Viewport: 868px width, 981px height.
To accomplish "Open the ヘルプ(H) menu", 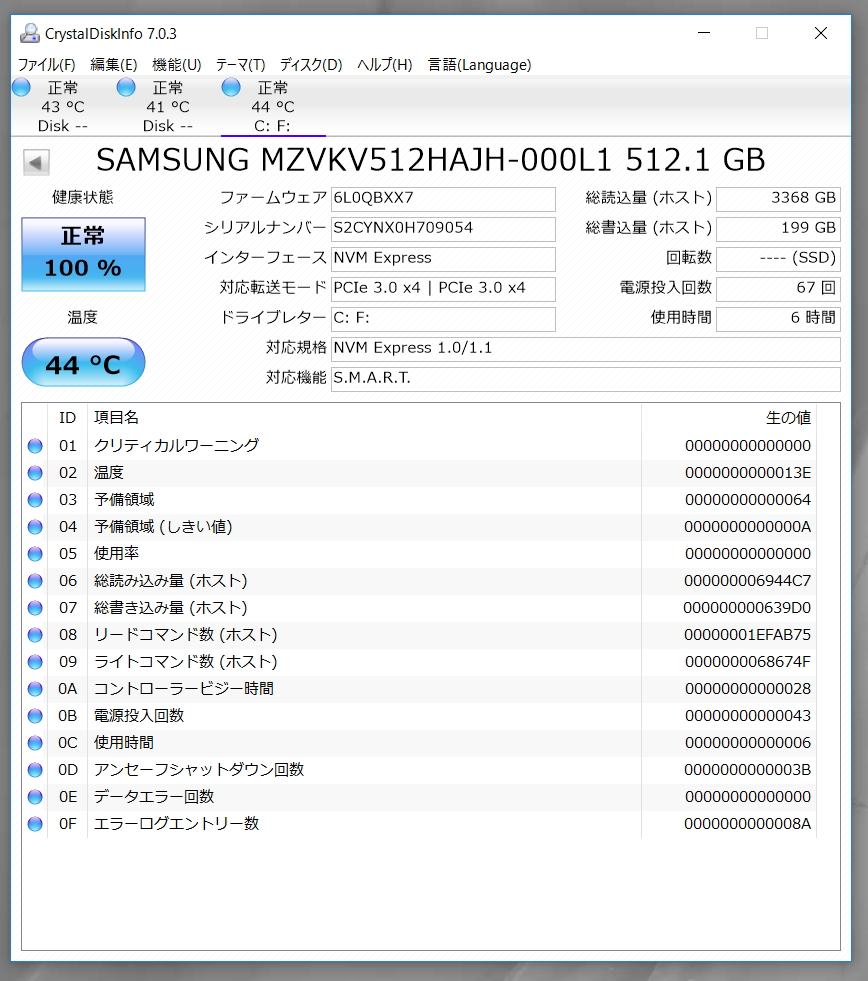I will click(x=385, y=65).
